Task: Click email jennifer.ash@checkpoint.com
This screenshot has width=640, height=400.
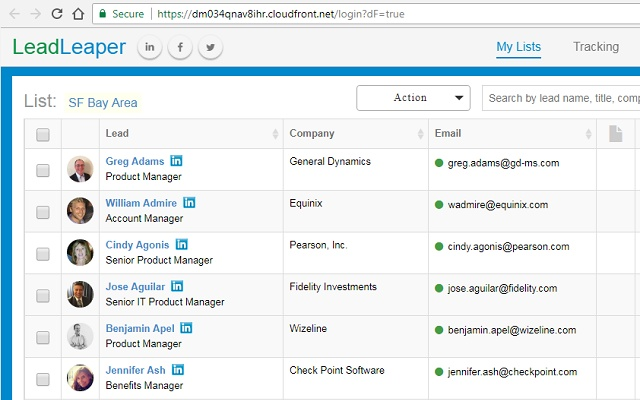Action: pos(512,372)
